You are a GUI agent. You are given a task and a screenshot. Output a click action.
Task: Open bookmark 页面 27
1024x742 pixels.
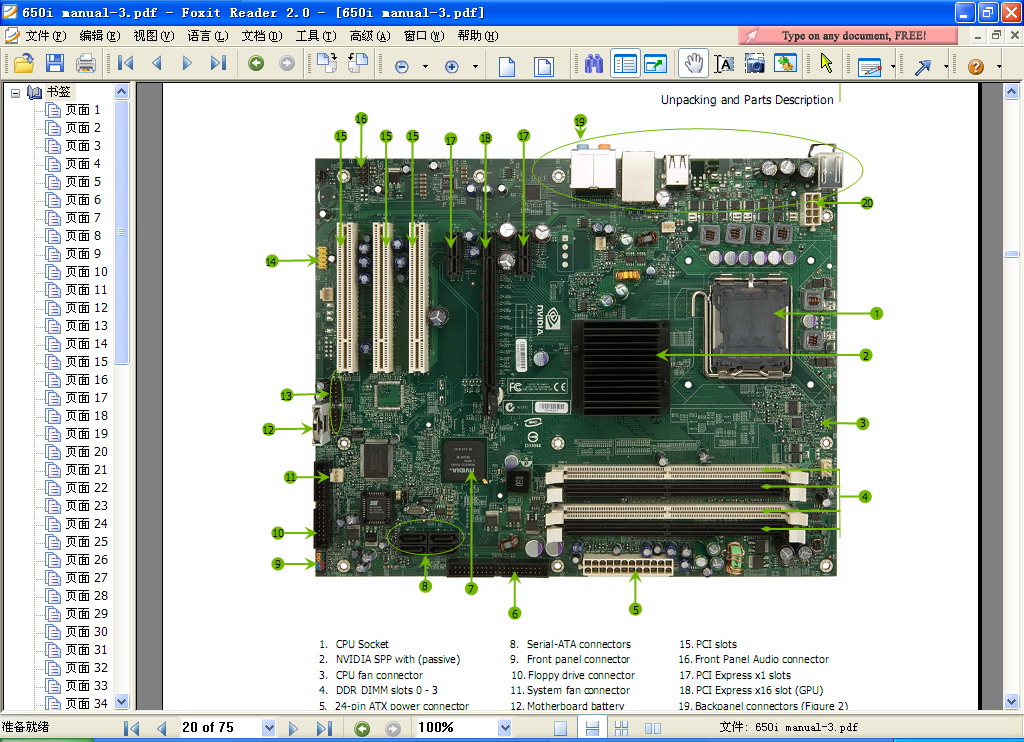(86, 578)
